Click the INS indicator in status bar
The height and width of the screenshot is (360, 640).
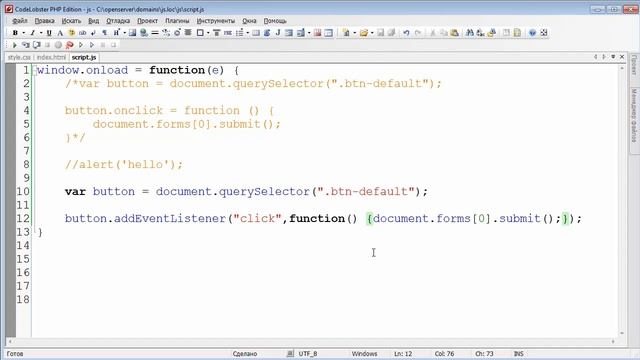click(x=518, y=353)
